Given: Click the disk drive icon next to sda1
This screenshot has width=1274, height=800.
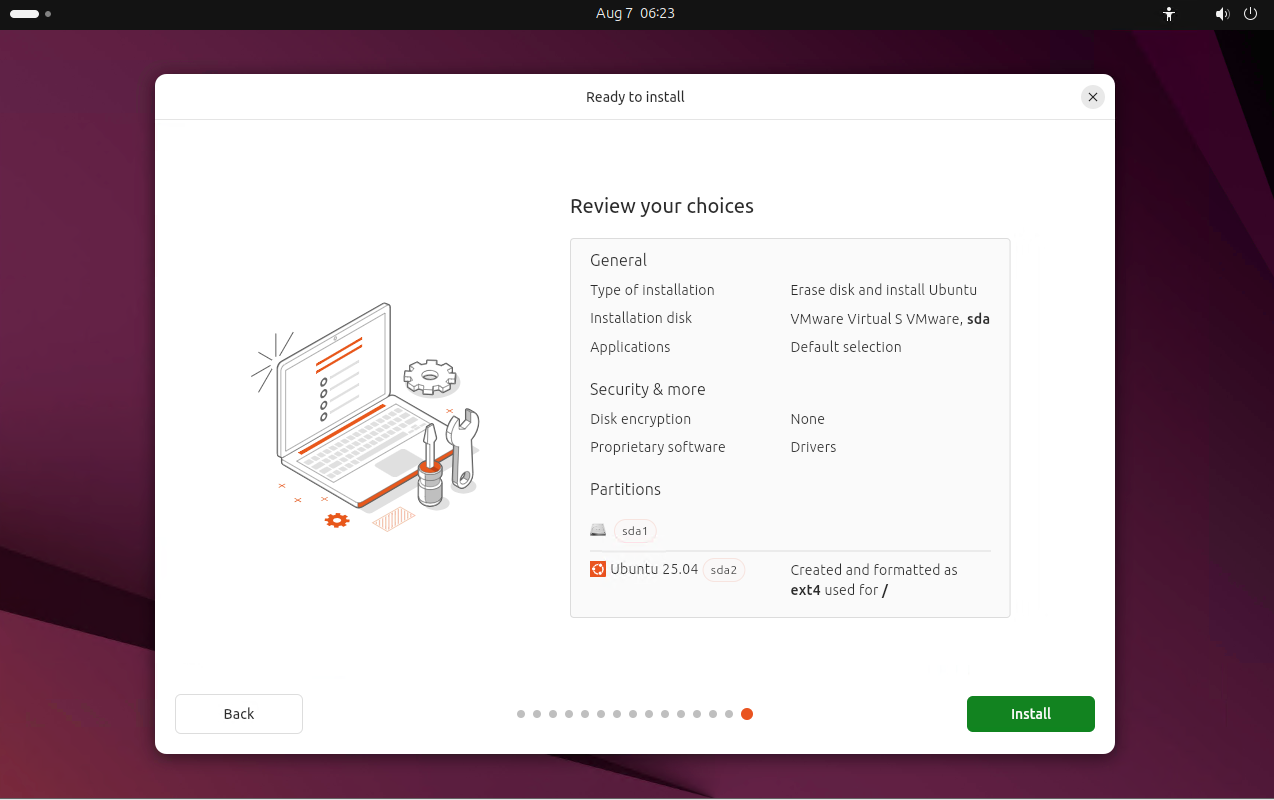Looking at the screenshot, I should [x=598, y=530].
